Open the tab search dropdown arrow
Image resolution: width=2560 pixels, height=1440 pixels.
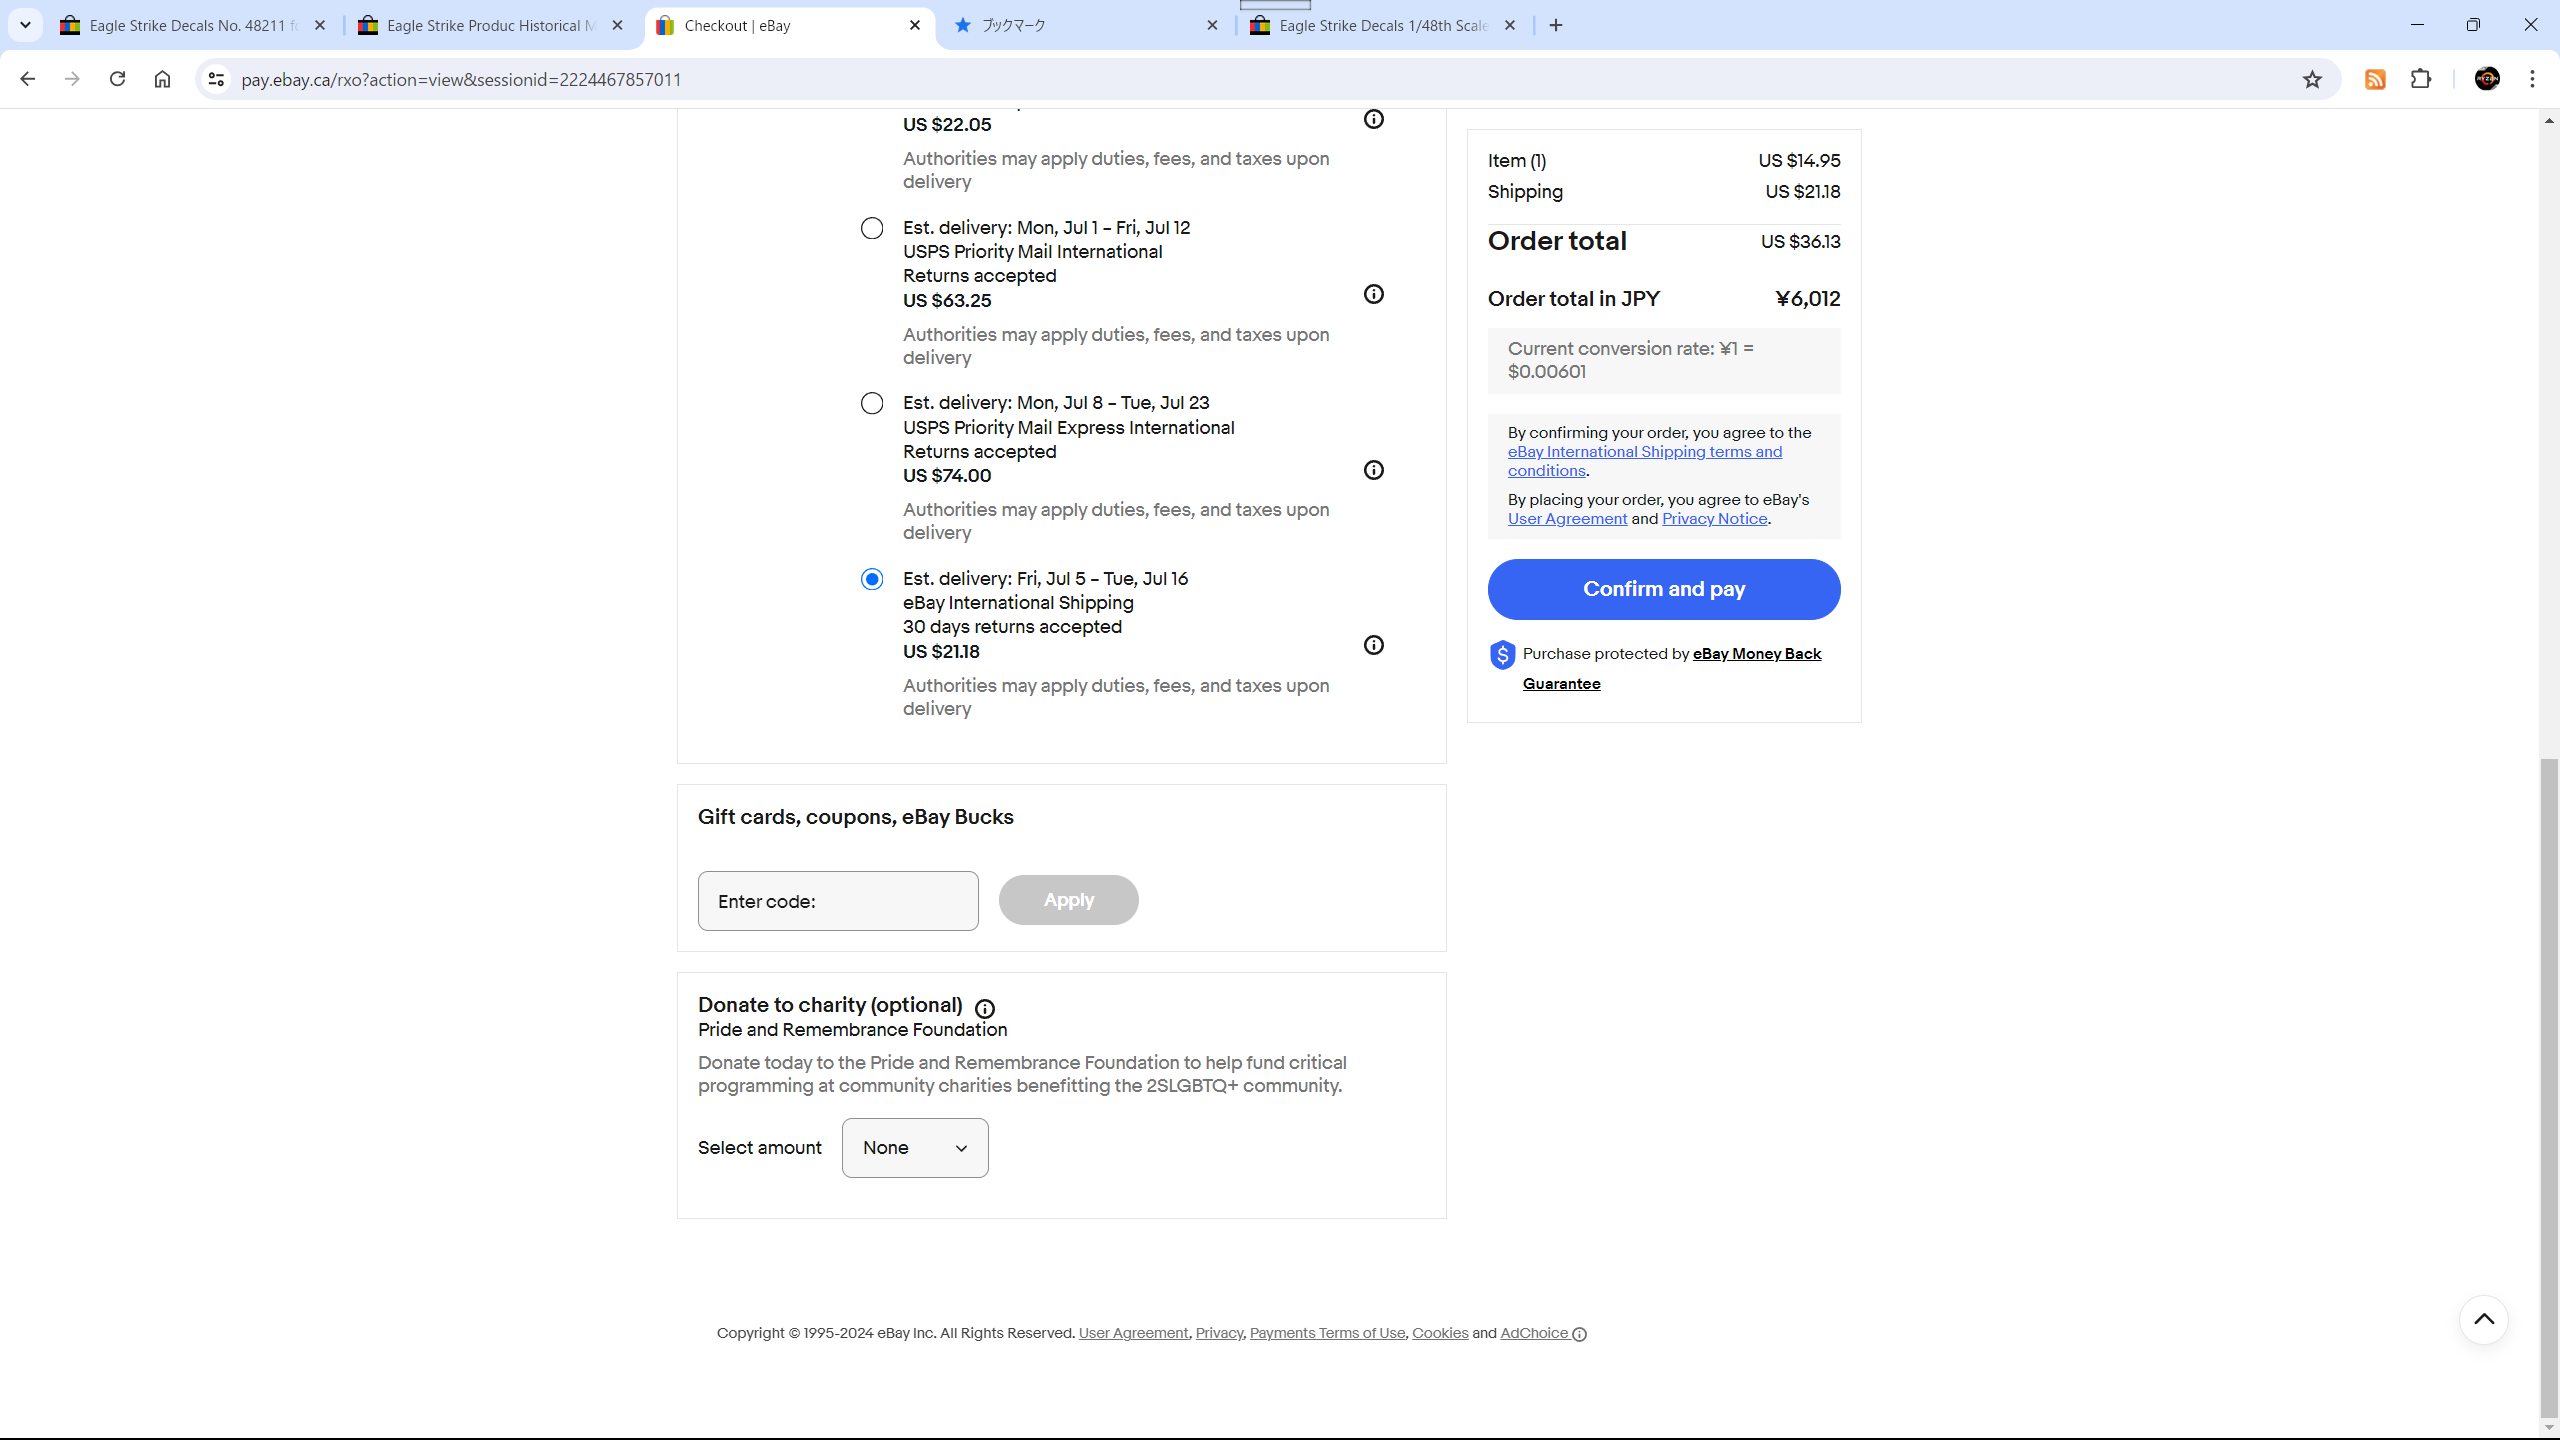click(25, 25)
